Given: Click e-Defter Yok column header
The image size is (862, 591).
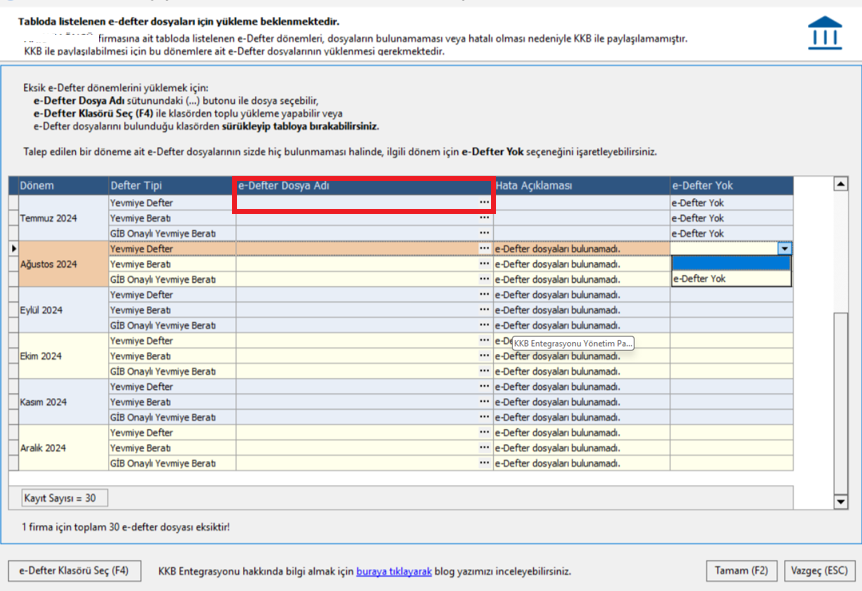Looking at the screenshot, I should [x=731, y=185].
